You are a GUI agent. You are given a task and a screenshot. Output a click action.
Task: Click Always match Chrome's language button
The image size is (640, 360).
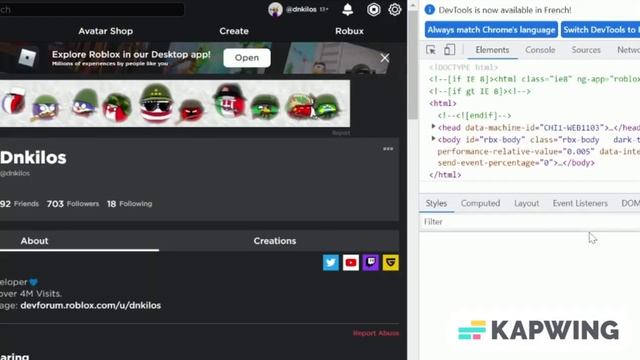coord(491,30)
